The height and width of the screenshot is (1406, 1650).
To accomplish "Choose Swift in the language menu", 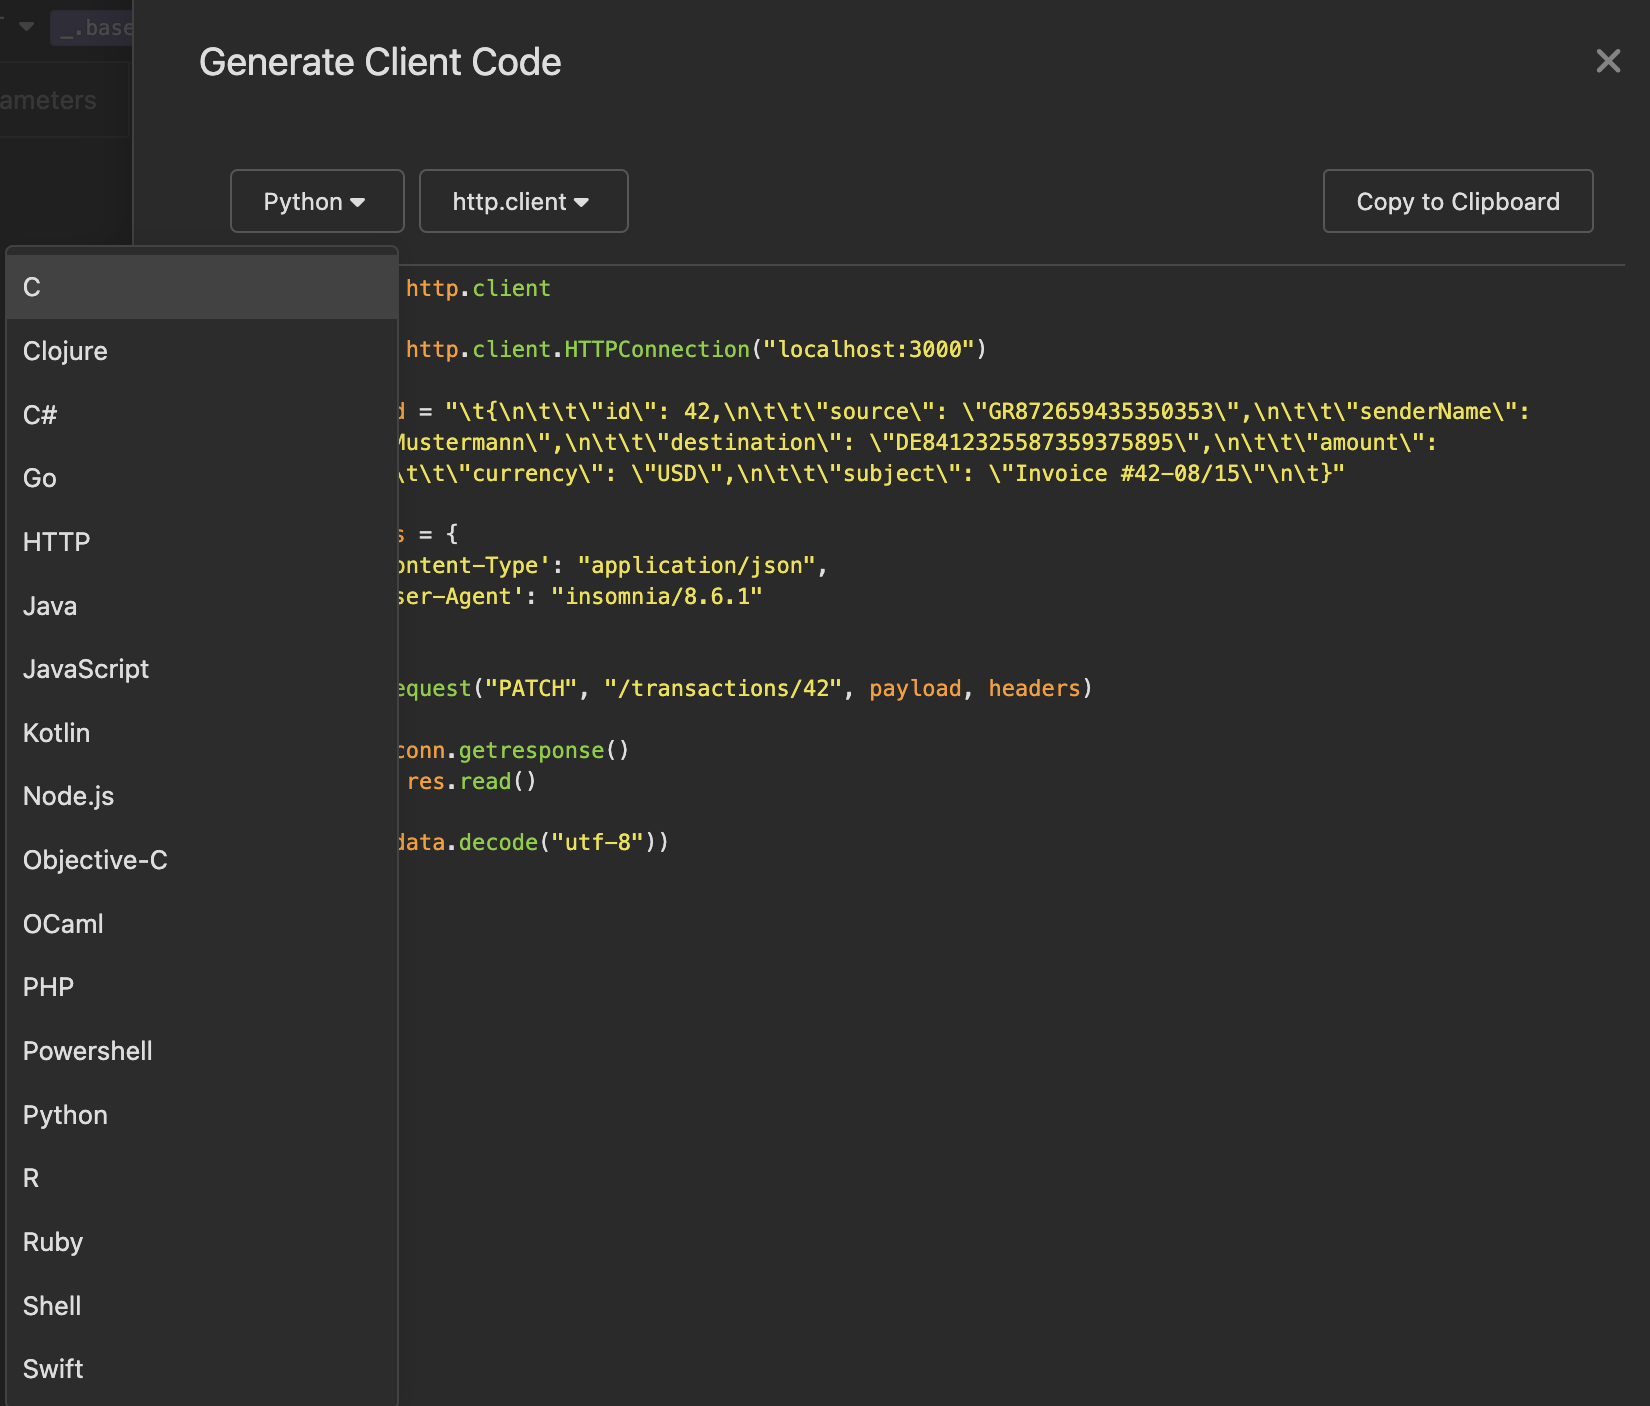I will (x=202, y=1369).
